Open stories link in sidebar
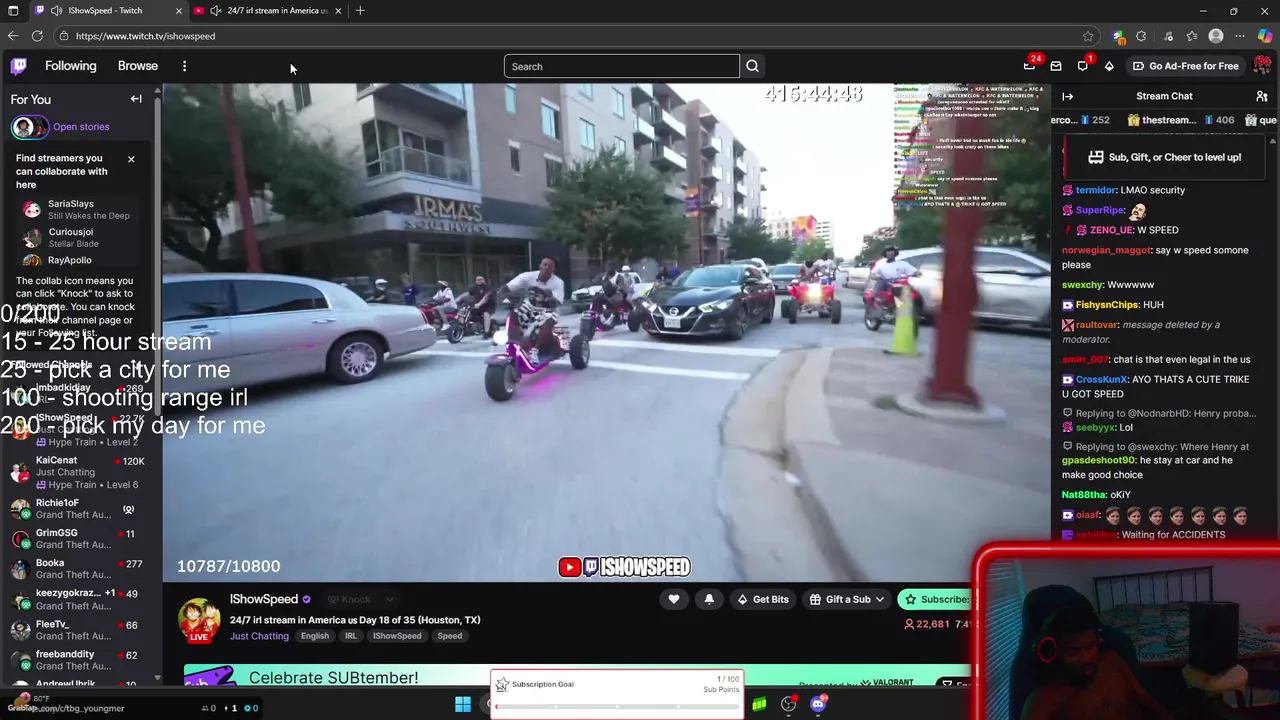The height and width of the screenshot is (720, 1280). tap(81, 127)
